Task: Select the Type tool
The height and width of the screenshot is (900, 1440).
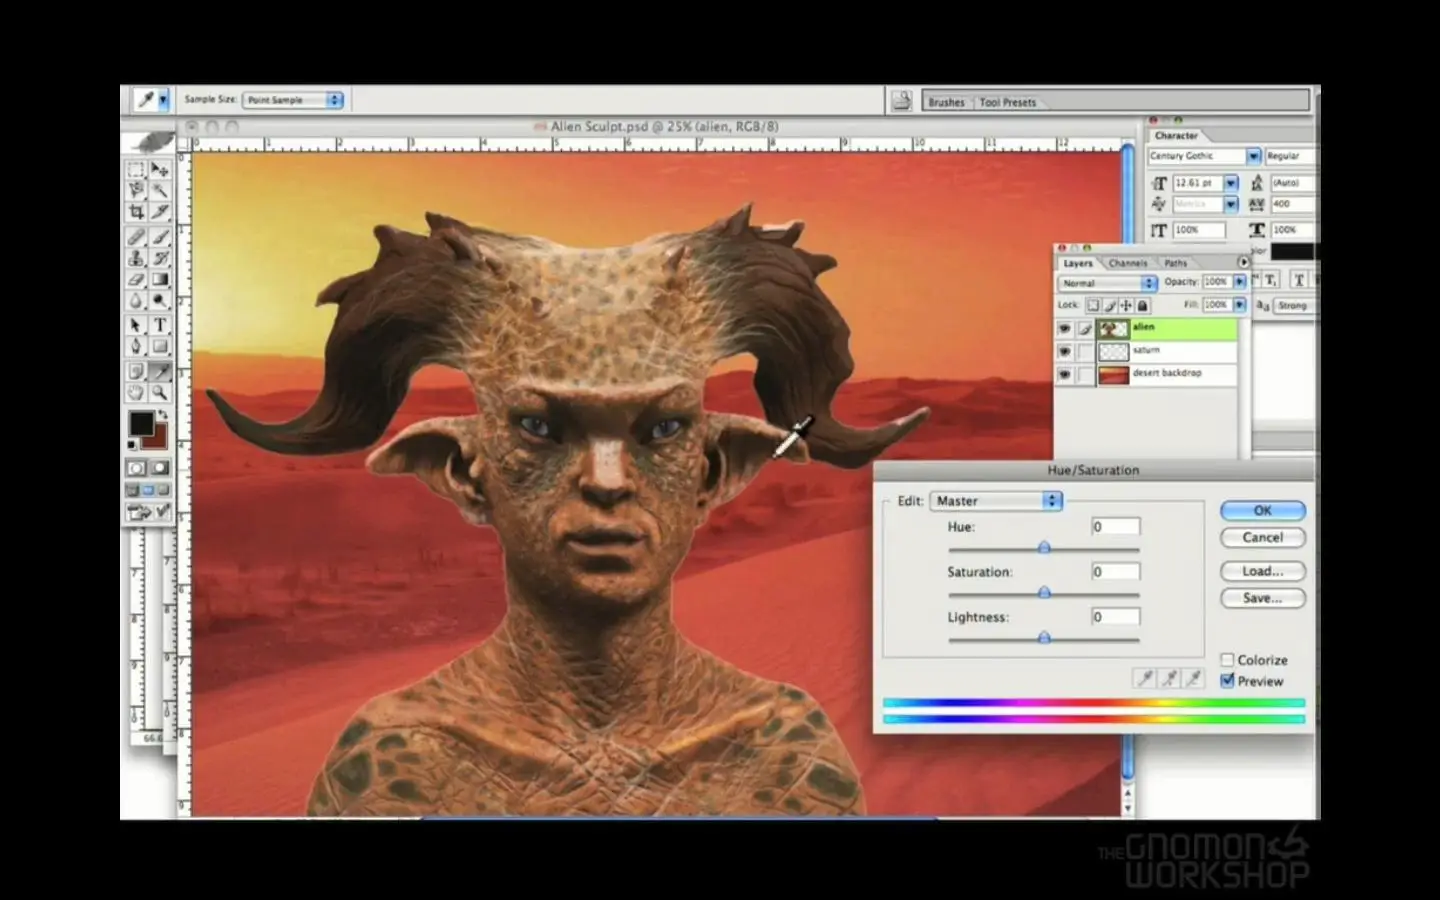Action: [160, 325]
